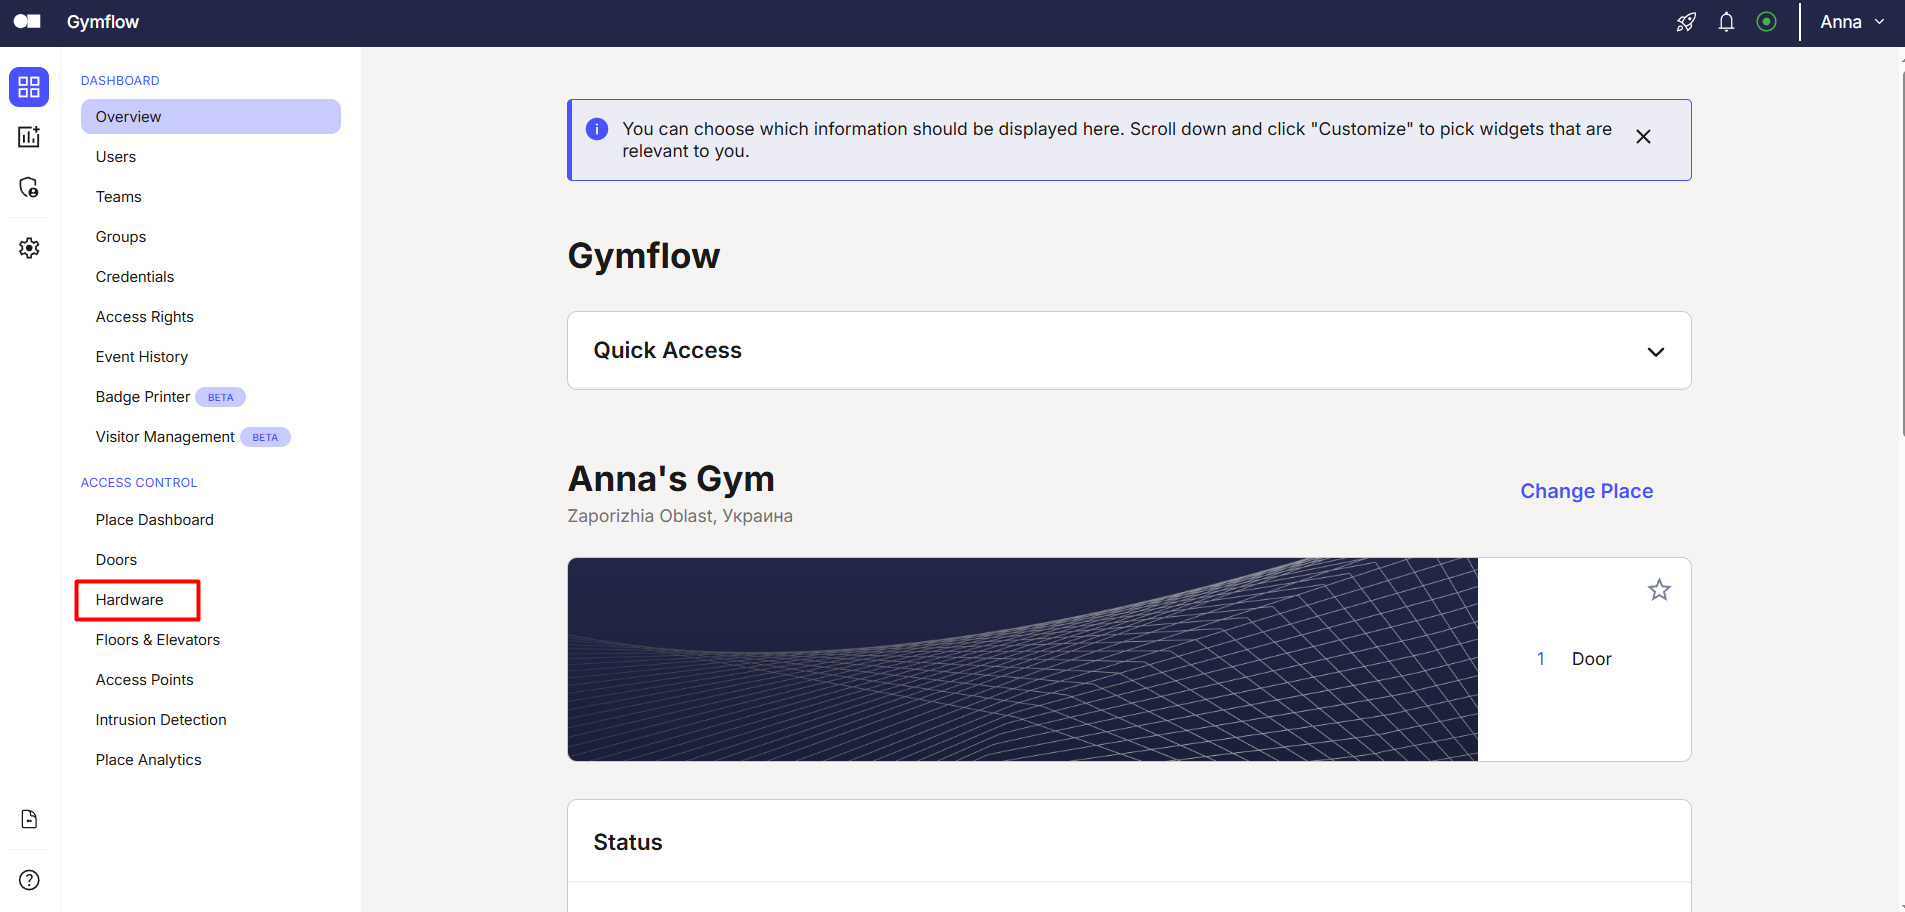
Task: Dismiss the Customize info banner
Action: (1643, 137)
